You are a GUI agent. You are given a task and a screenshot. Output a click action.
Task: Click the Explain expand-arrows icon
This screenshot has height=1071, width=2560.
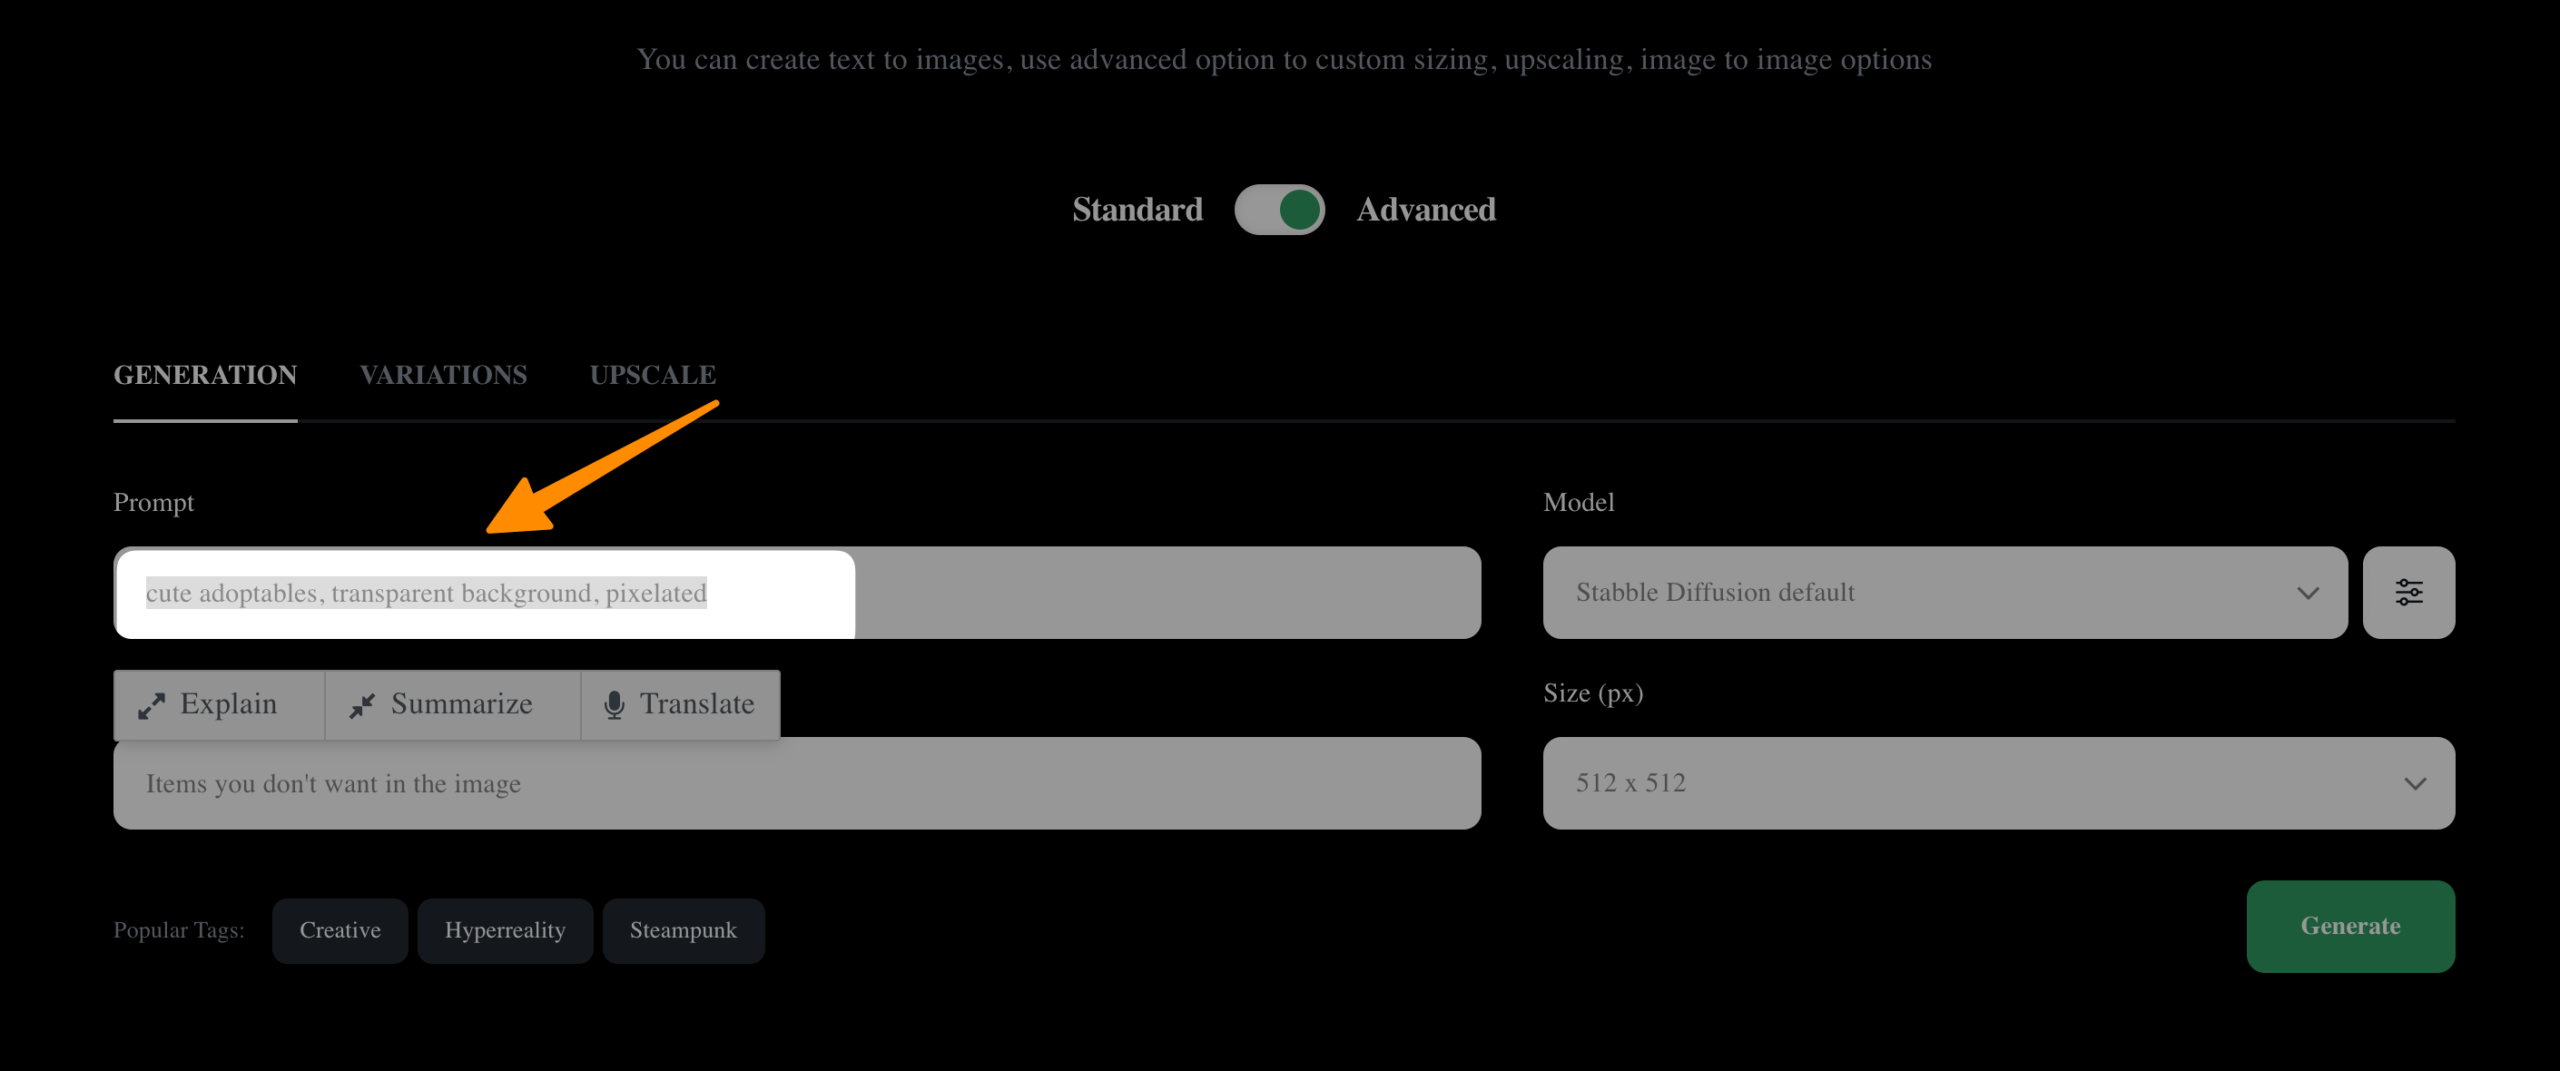[x=152, y=706]
